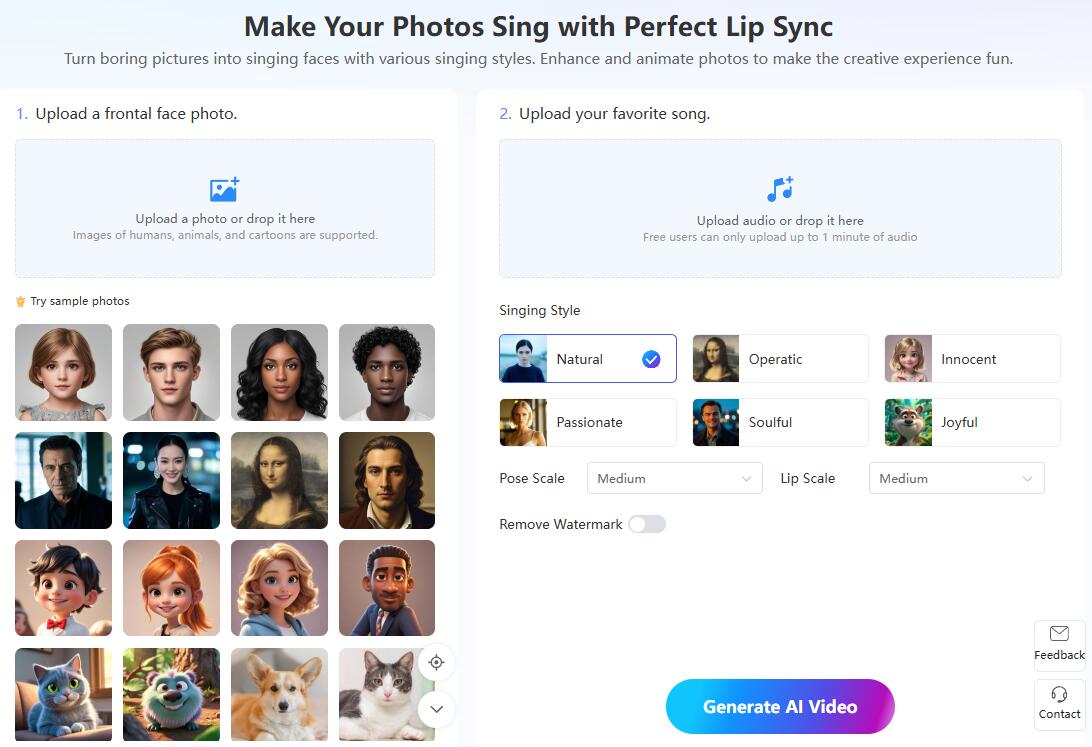Image resolution: width=1092 pixels, height=747 pixels.
Task: Pick the corgi dog sample photo
Action: [279, 694]
